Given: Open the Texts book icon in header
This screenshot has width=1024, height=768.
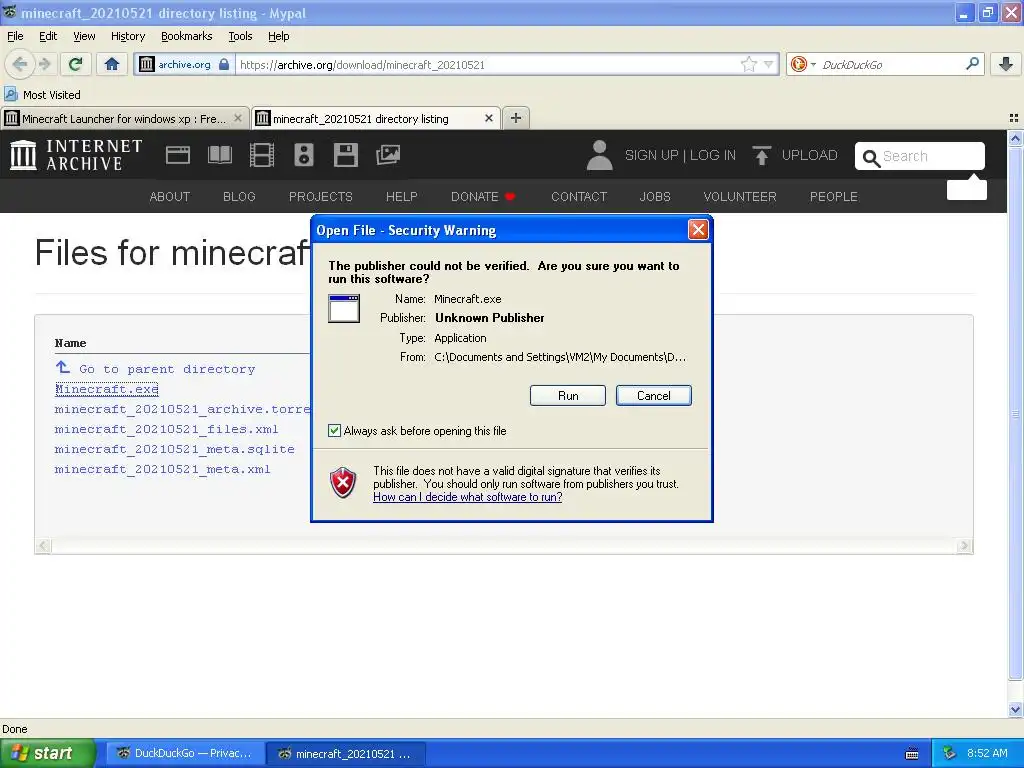Looking at the screenshot, I should tap(219, 155).
